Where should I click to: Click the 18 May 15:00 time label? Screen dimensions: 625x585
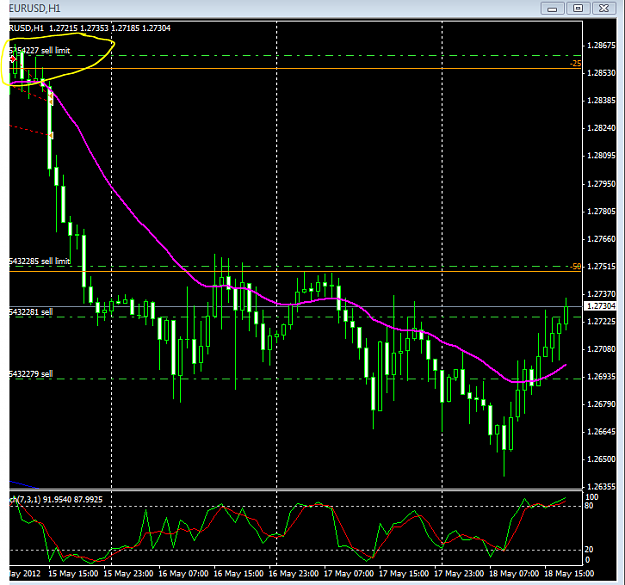point(569,573)
